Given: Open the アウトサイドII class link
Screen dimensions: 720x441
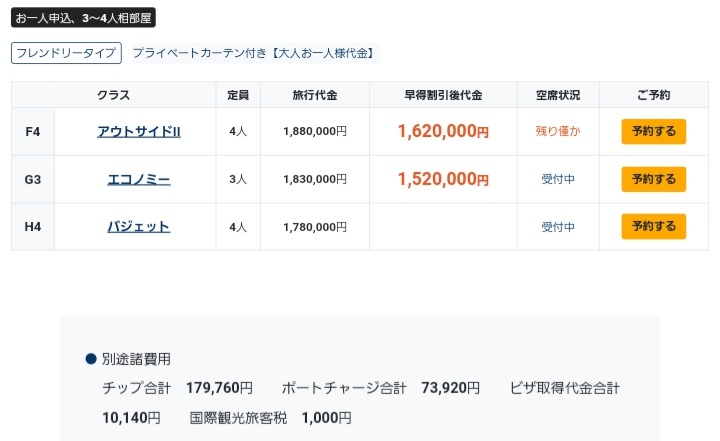Looking at the screenshot, I should (139, 131).
